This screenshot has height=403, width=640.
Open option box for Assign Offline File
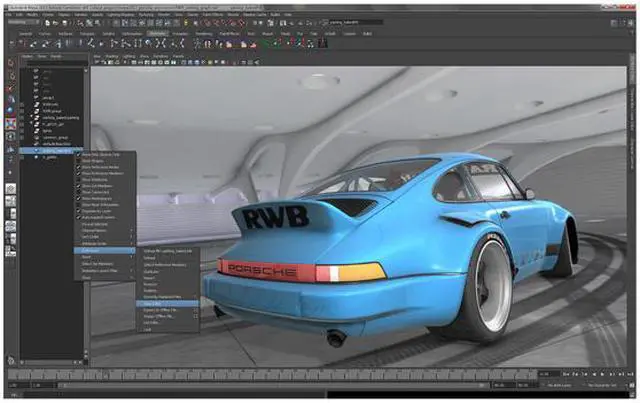click(196, 316)
